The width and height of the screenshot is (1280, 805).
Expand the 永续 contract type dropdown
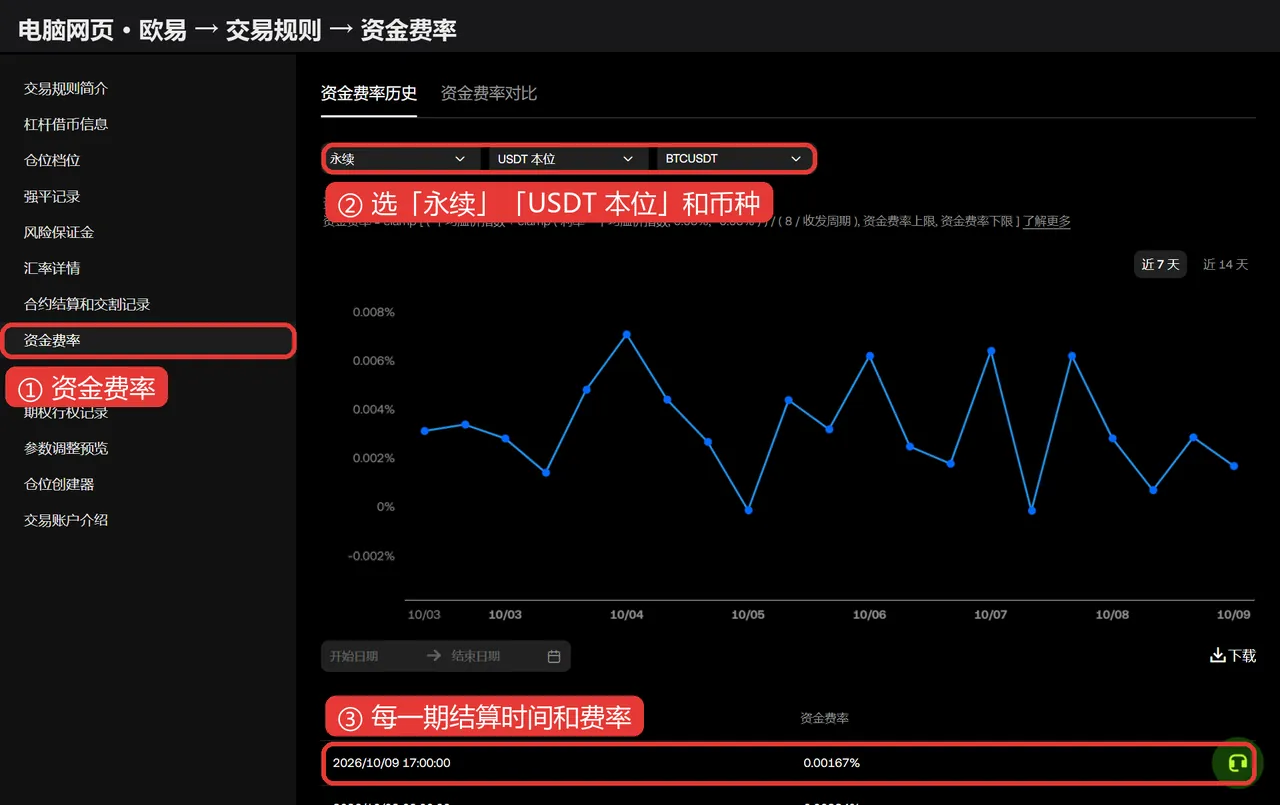pyautogui.click(x=399, y=159)
